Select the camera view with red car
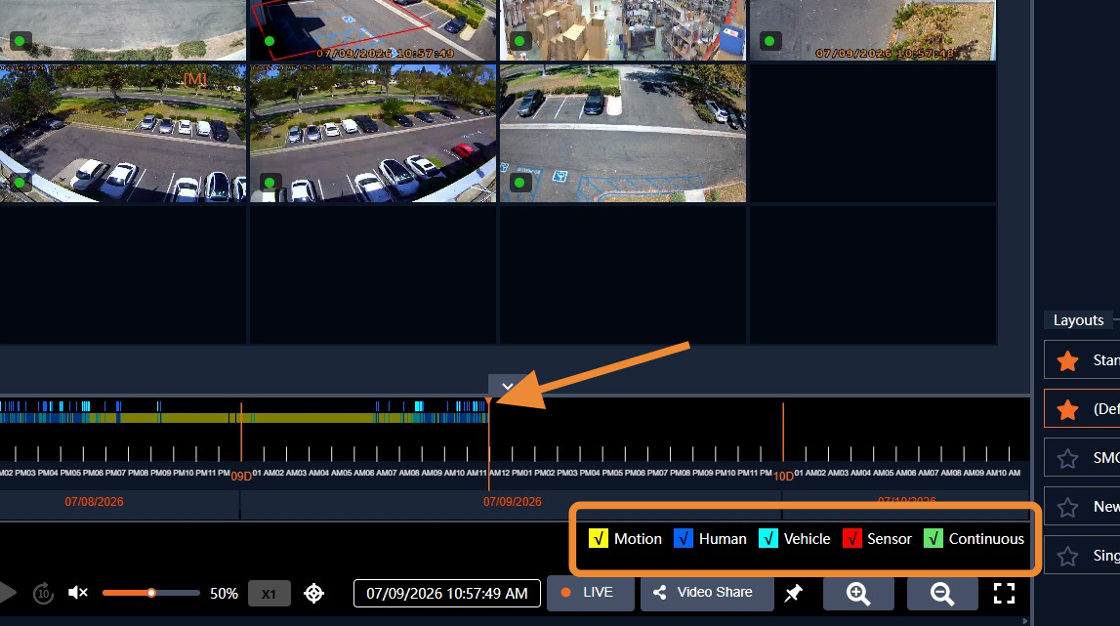This screenshot has height=626, width=1120. pos(373,133)
